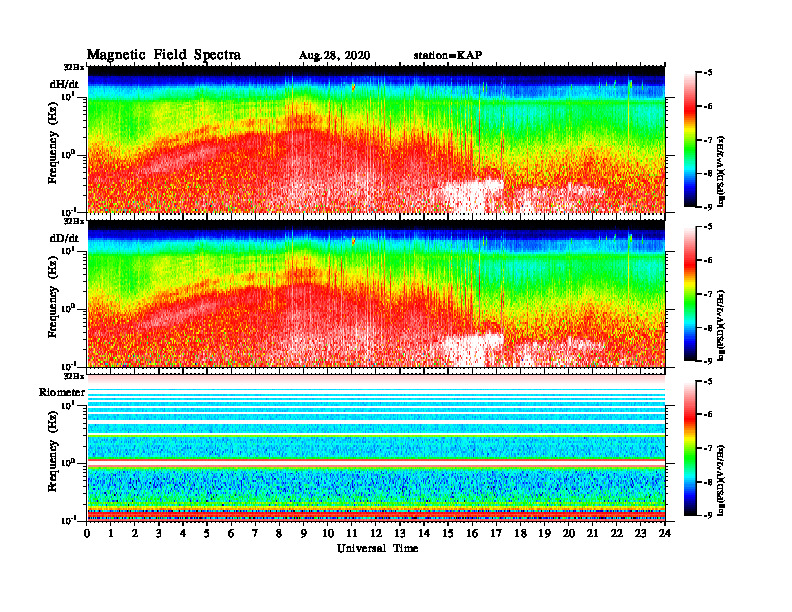The width and height of the screenshot is (792, 612).
Task: Click the "16" hour tick label
Action: 472,533
